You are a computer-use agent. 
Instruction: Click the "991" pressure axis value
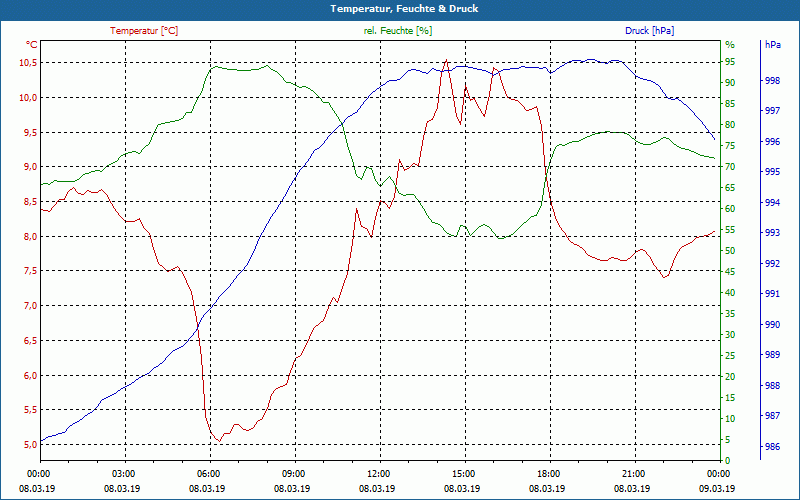773,294
